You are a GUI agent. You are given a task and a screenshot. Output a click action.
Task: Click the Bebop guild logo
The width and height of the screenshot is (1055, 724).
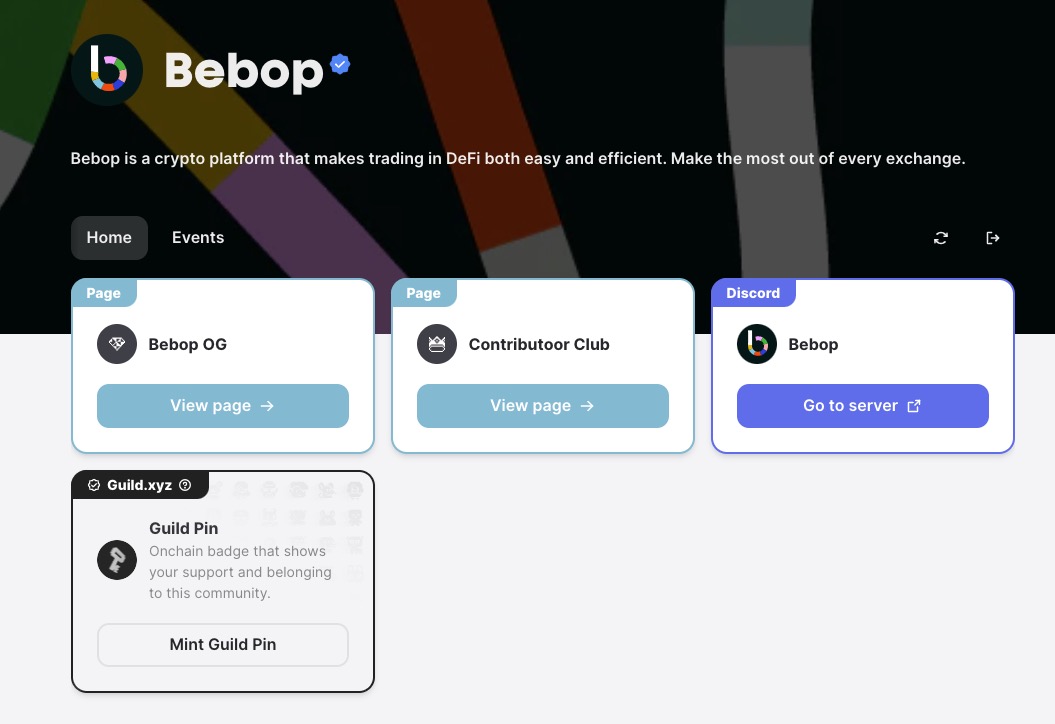coord(107,70)
